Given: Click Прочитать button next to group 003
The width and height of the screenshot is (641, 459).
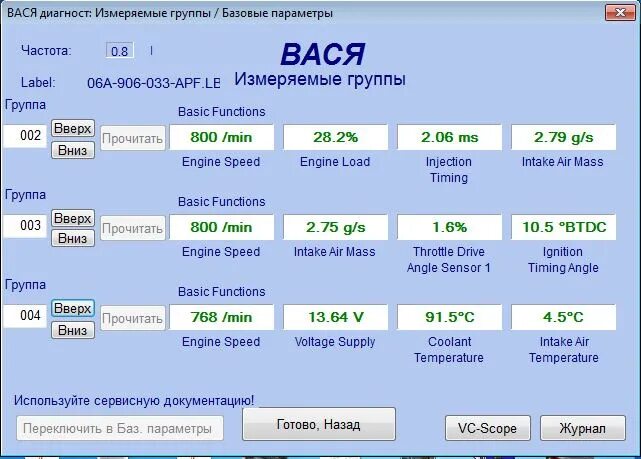Looking at the screenshot, I should point(133,228).
